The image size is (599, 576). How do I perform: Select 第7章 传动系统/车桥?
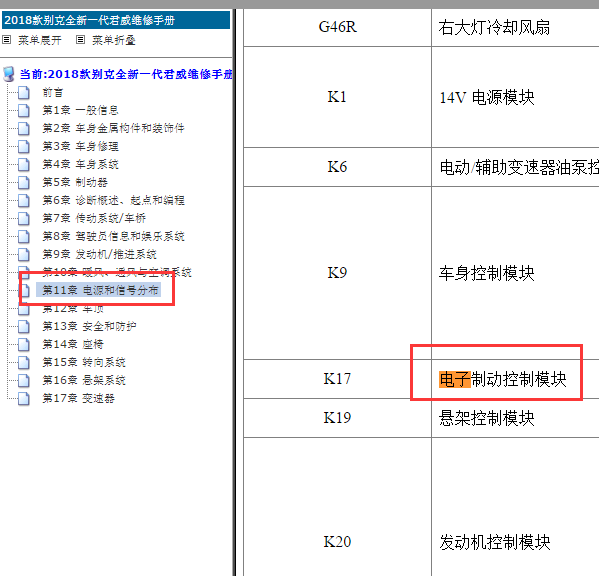94,218
